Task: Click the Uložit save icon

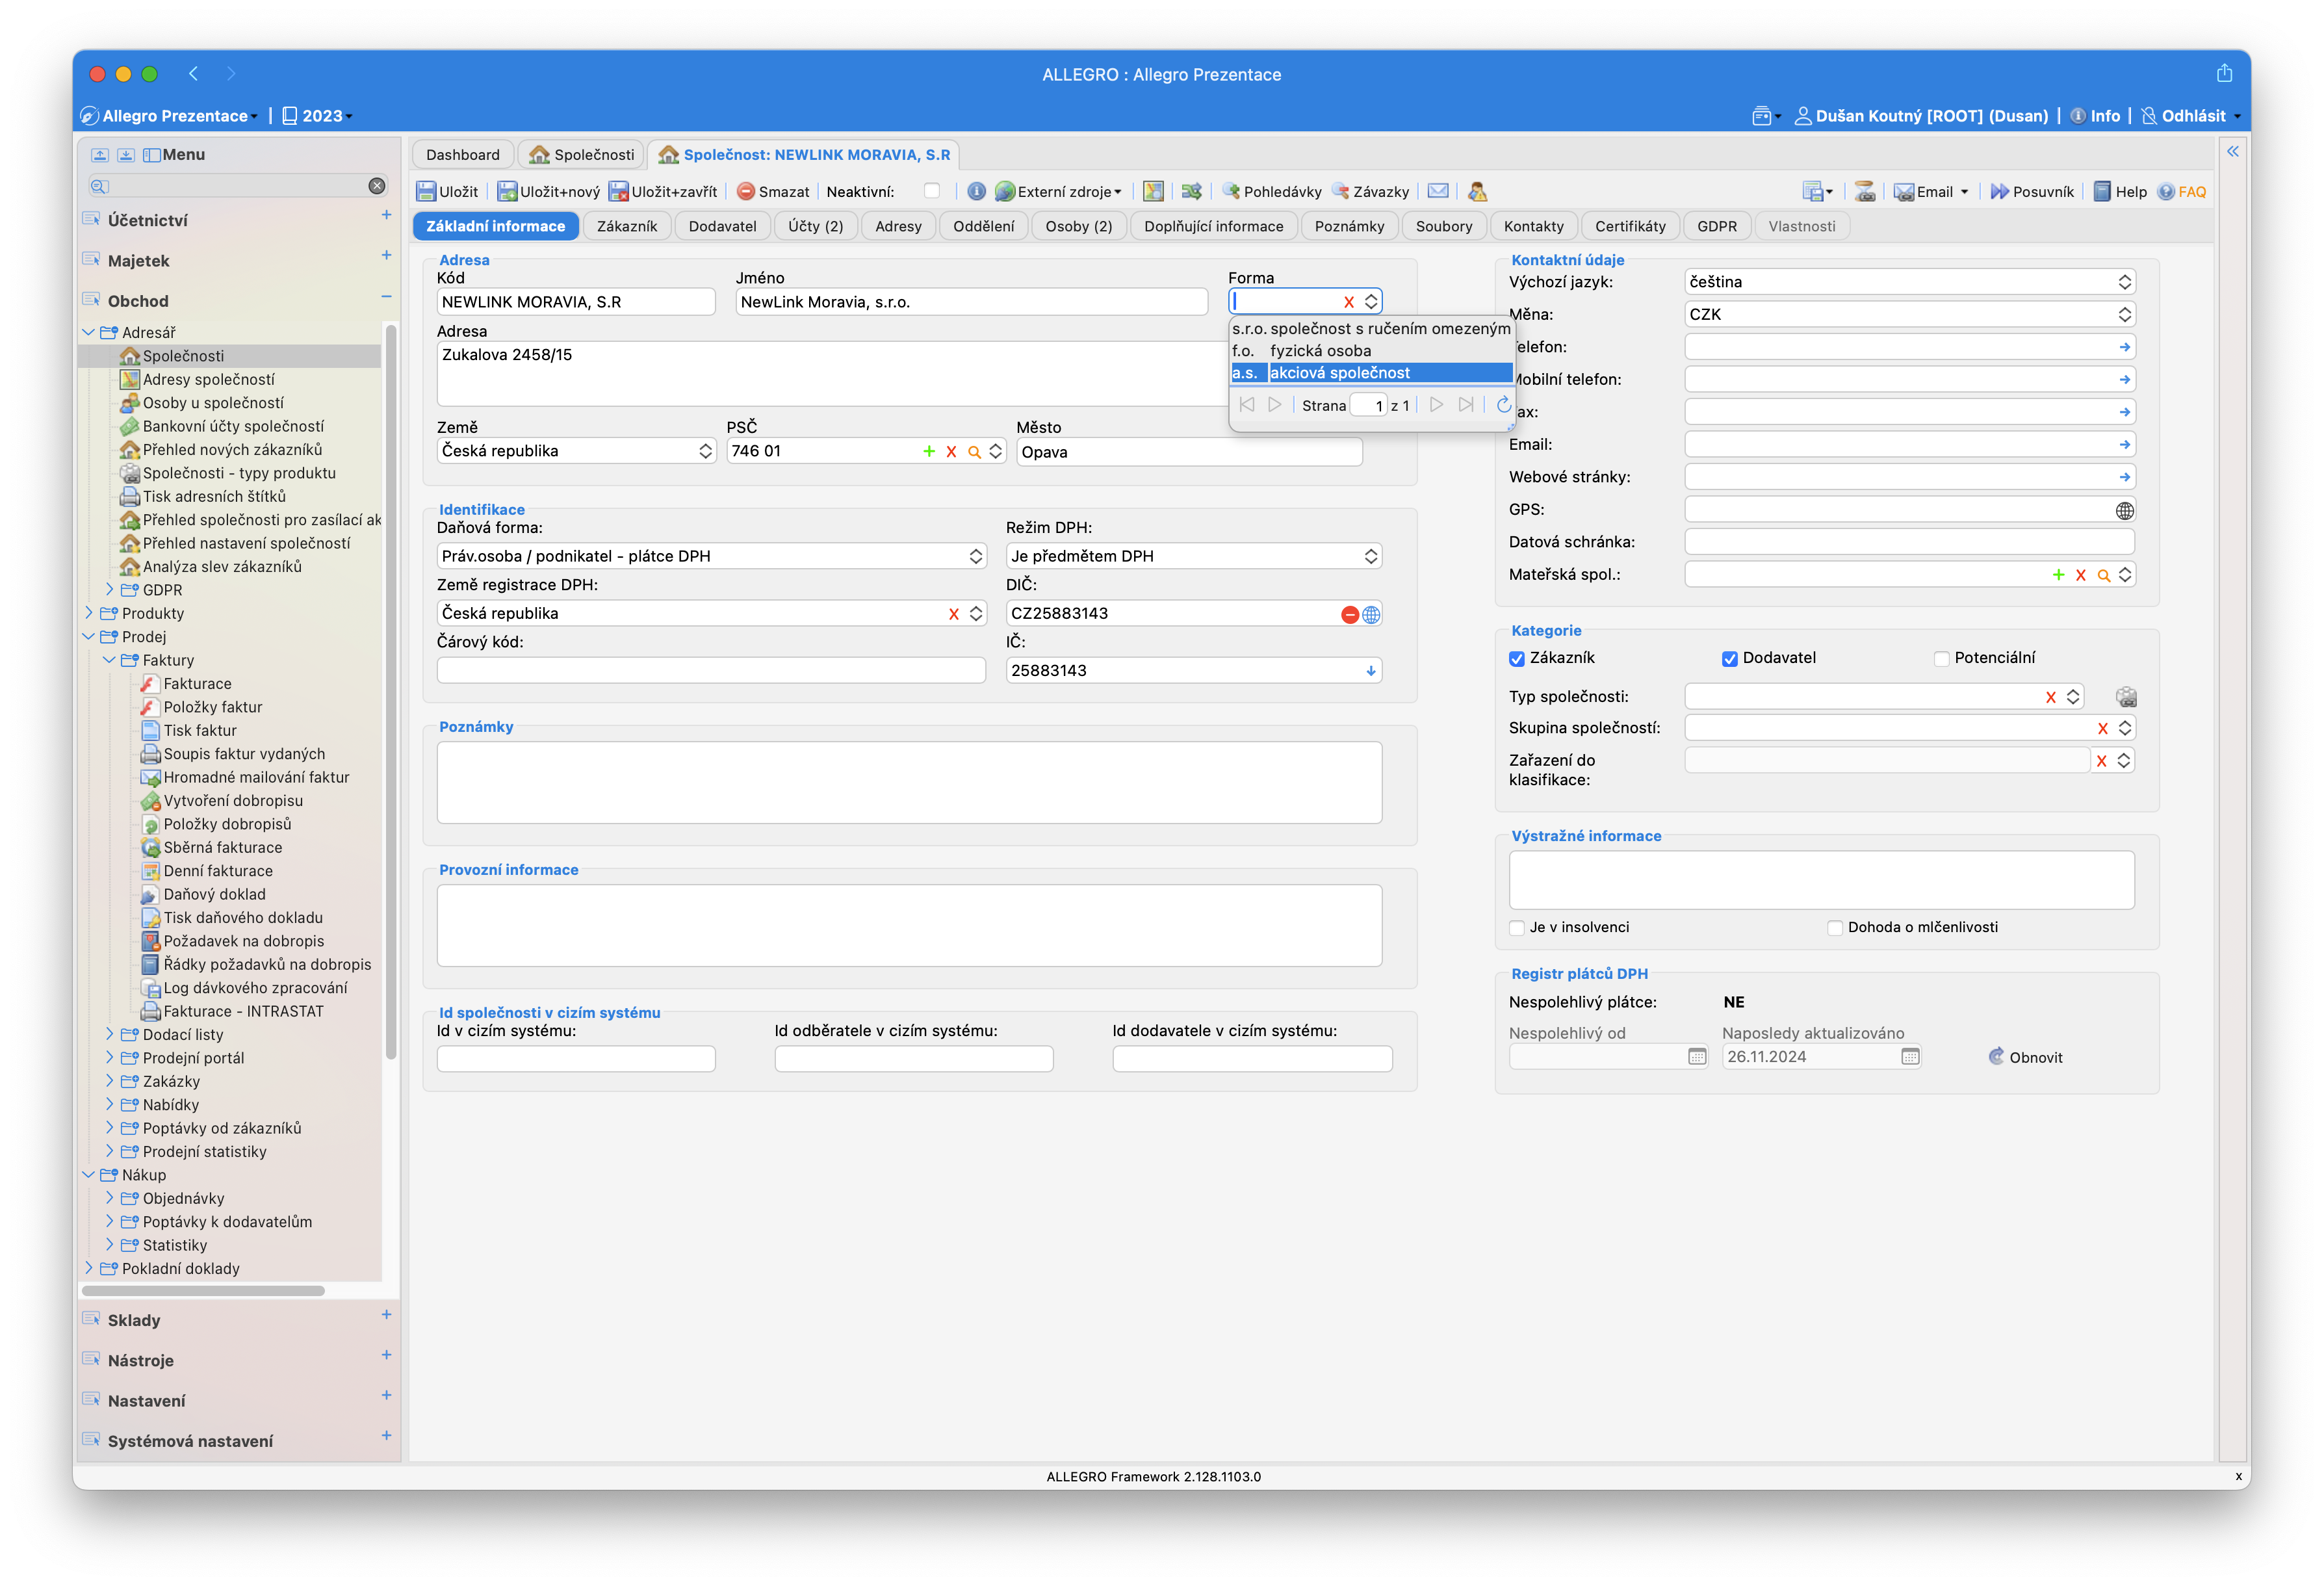Action: coord(427,191)
